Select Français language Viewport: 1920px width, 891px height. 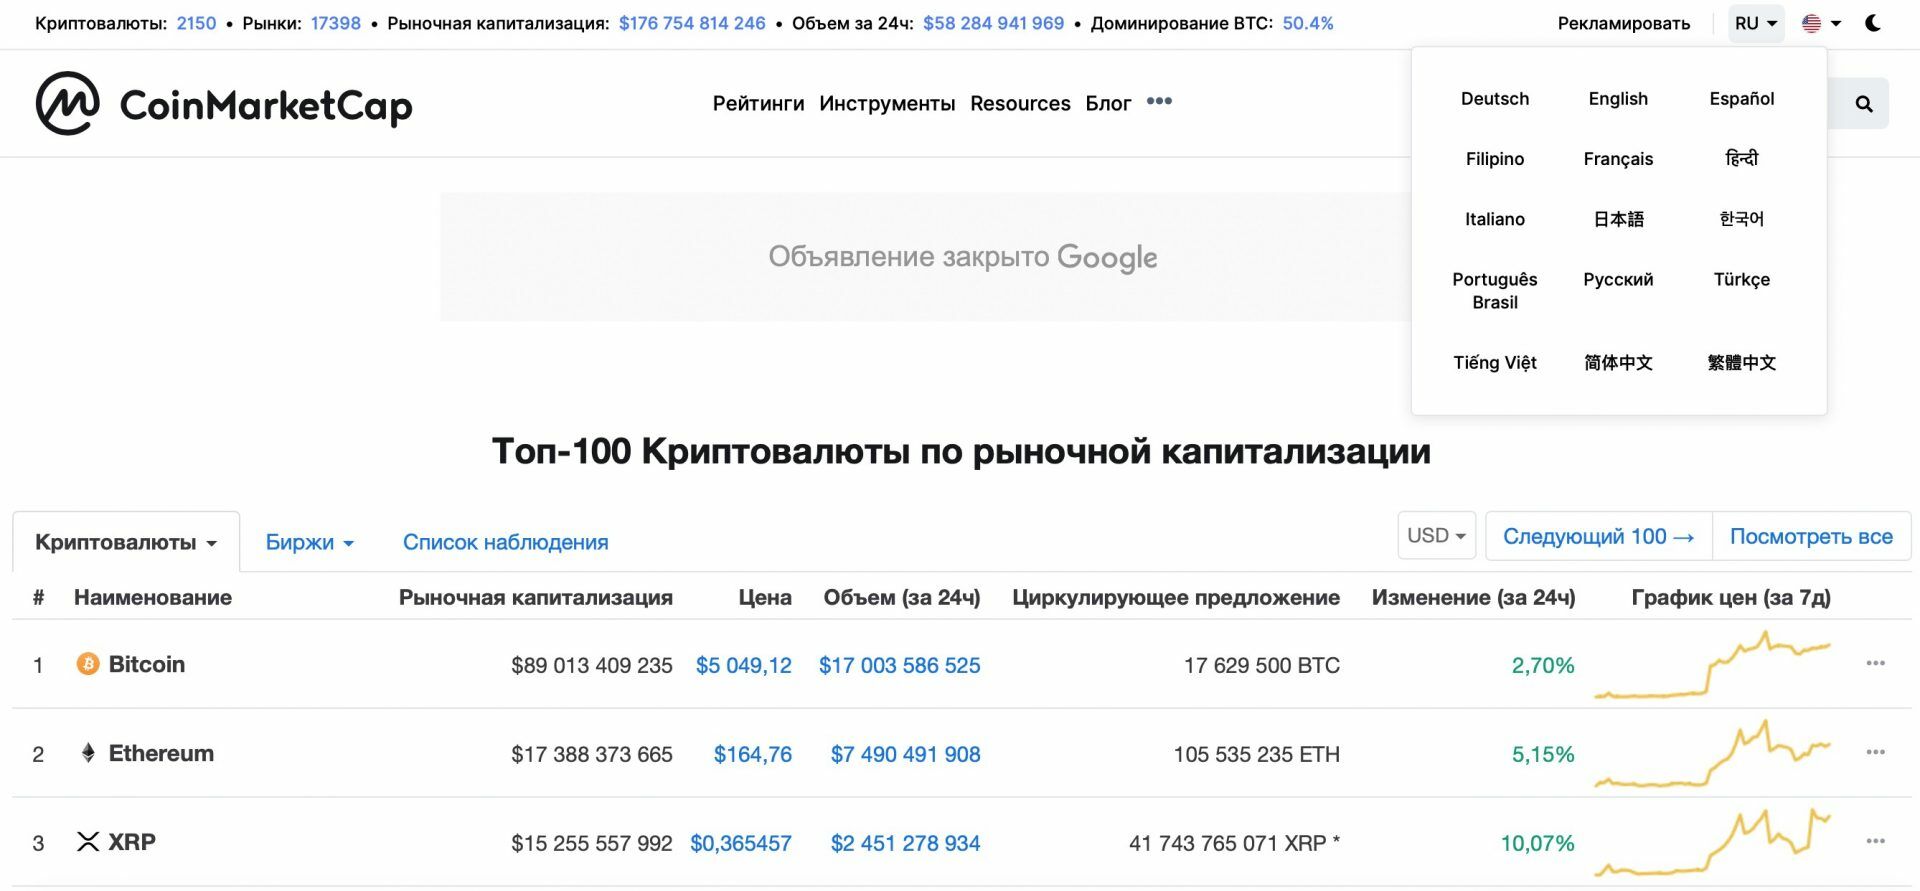click(1618, 159)
